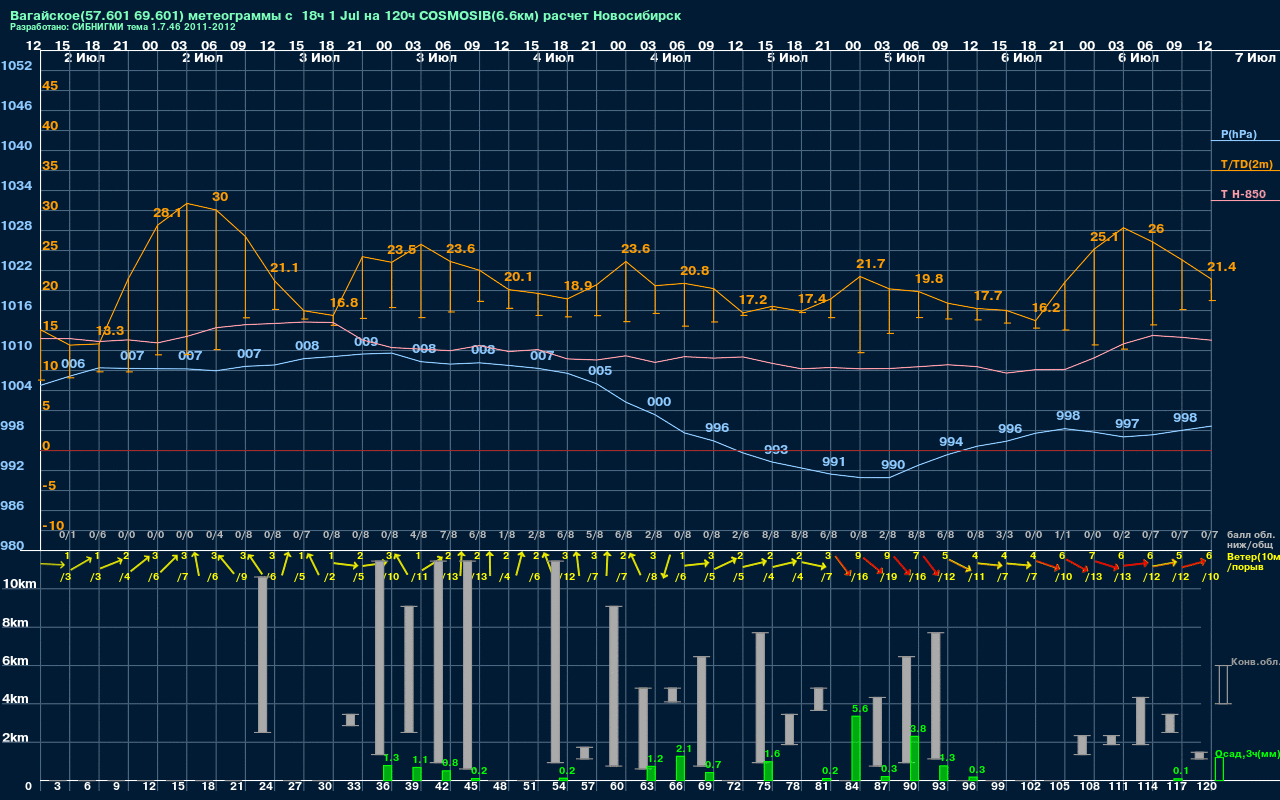
Task: Click the 120 forecast-hour tick
Action: click(x=1206, y=787)
